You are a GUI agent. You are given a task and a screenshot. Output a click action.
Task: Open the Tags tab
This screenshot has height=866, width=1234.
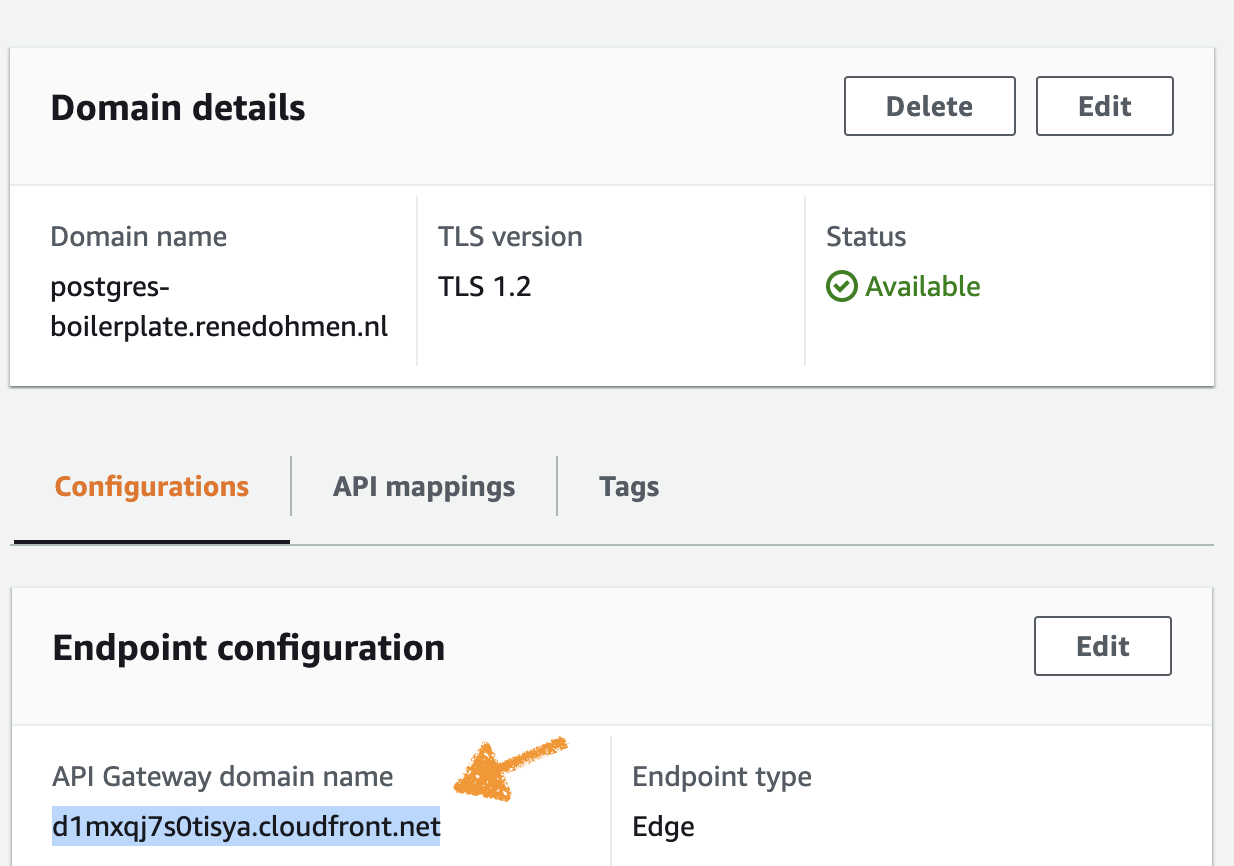(x=629, y=487)
